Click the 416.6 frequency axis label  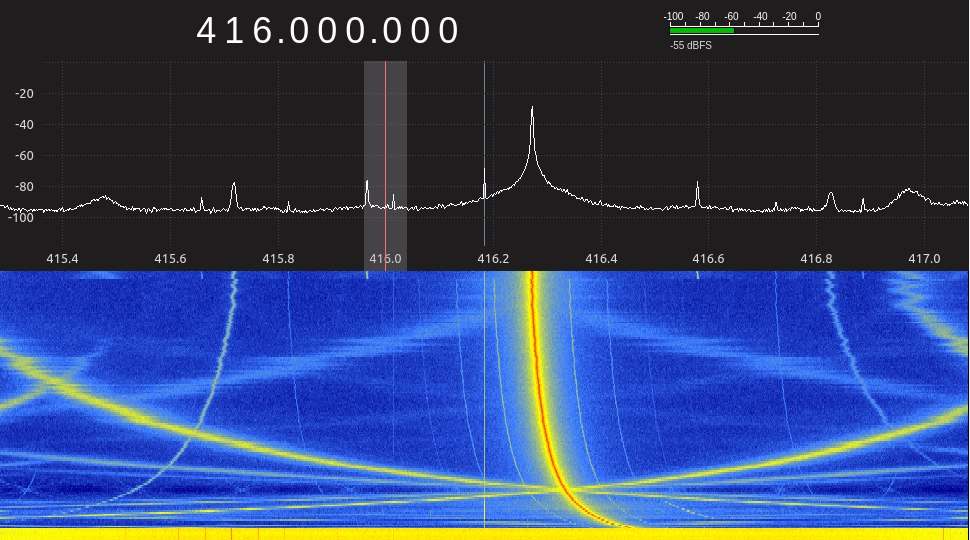tap(708, 259)
